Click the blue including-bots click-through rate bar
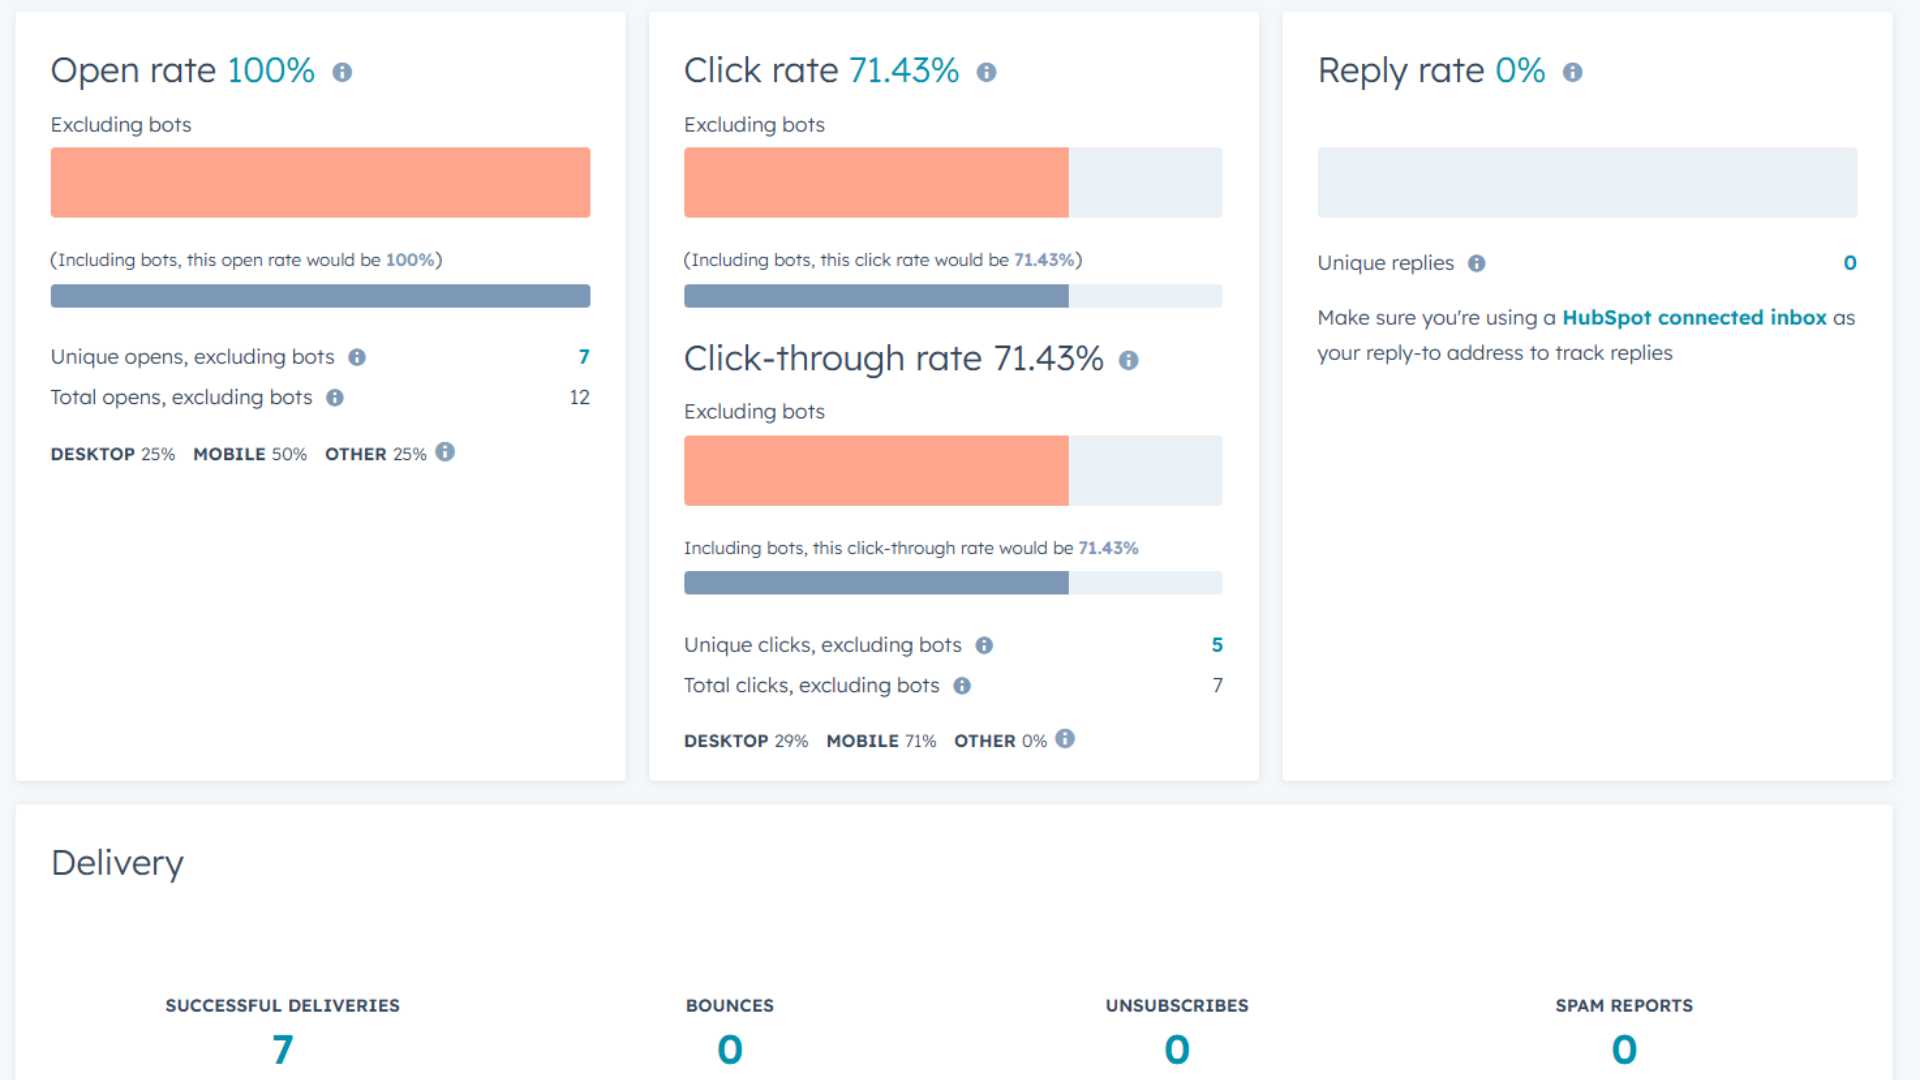This screenshot has width=1920, height=1080. pos(876,583)
